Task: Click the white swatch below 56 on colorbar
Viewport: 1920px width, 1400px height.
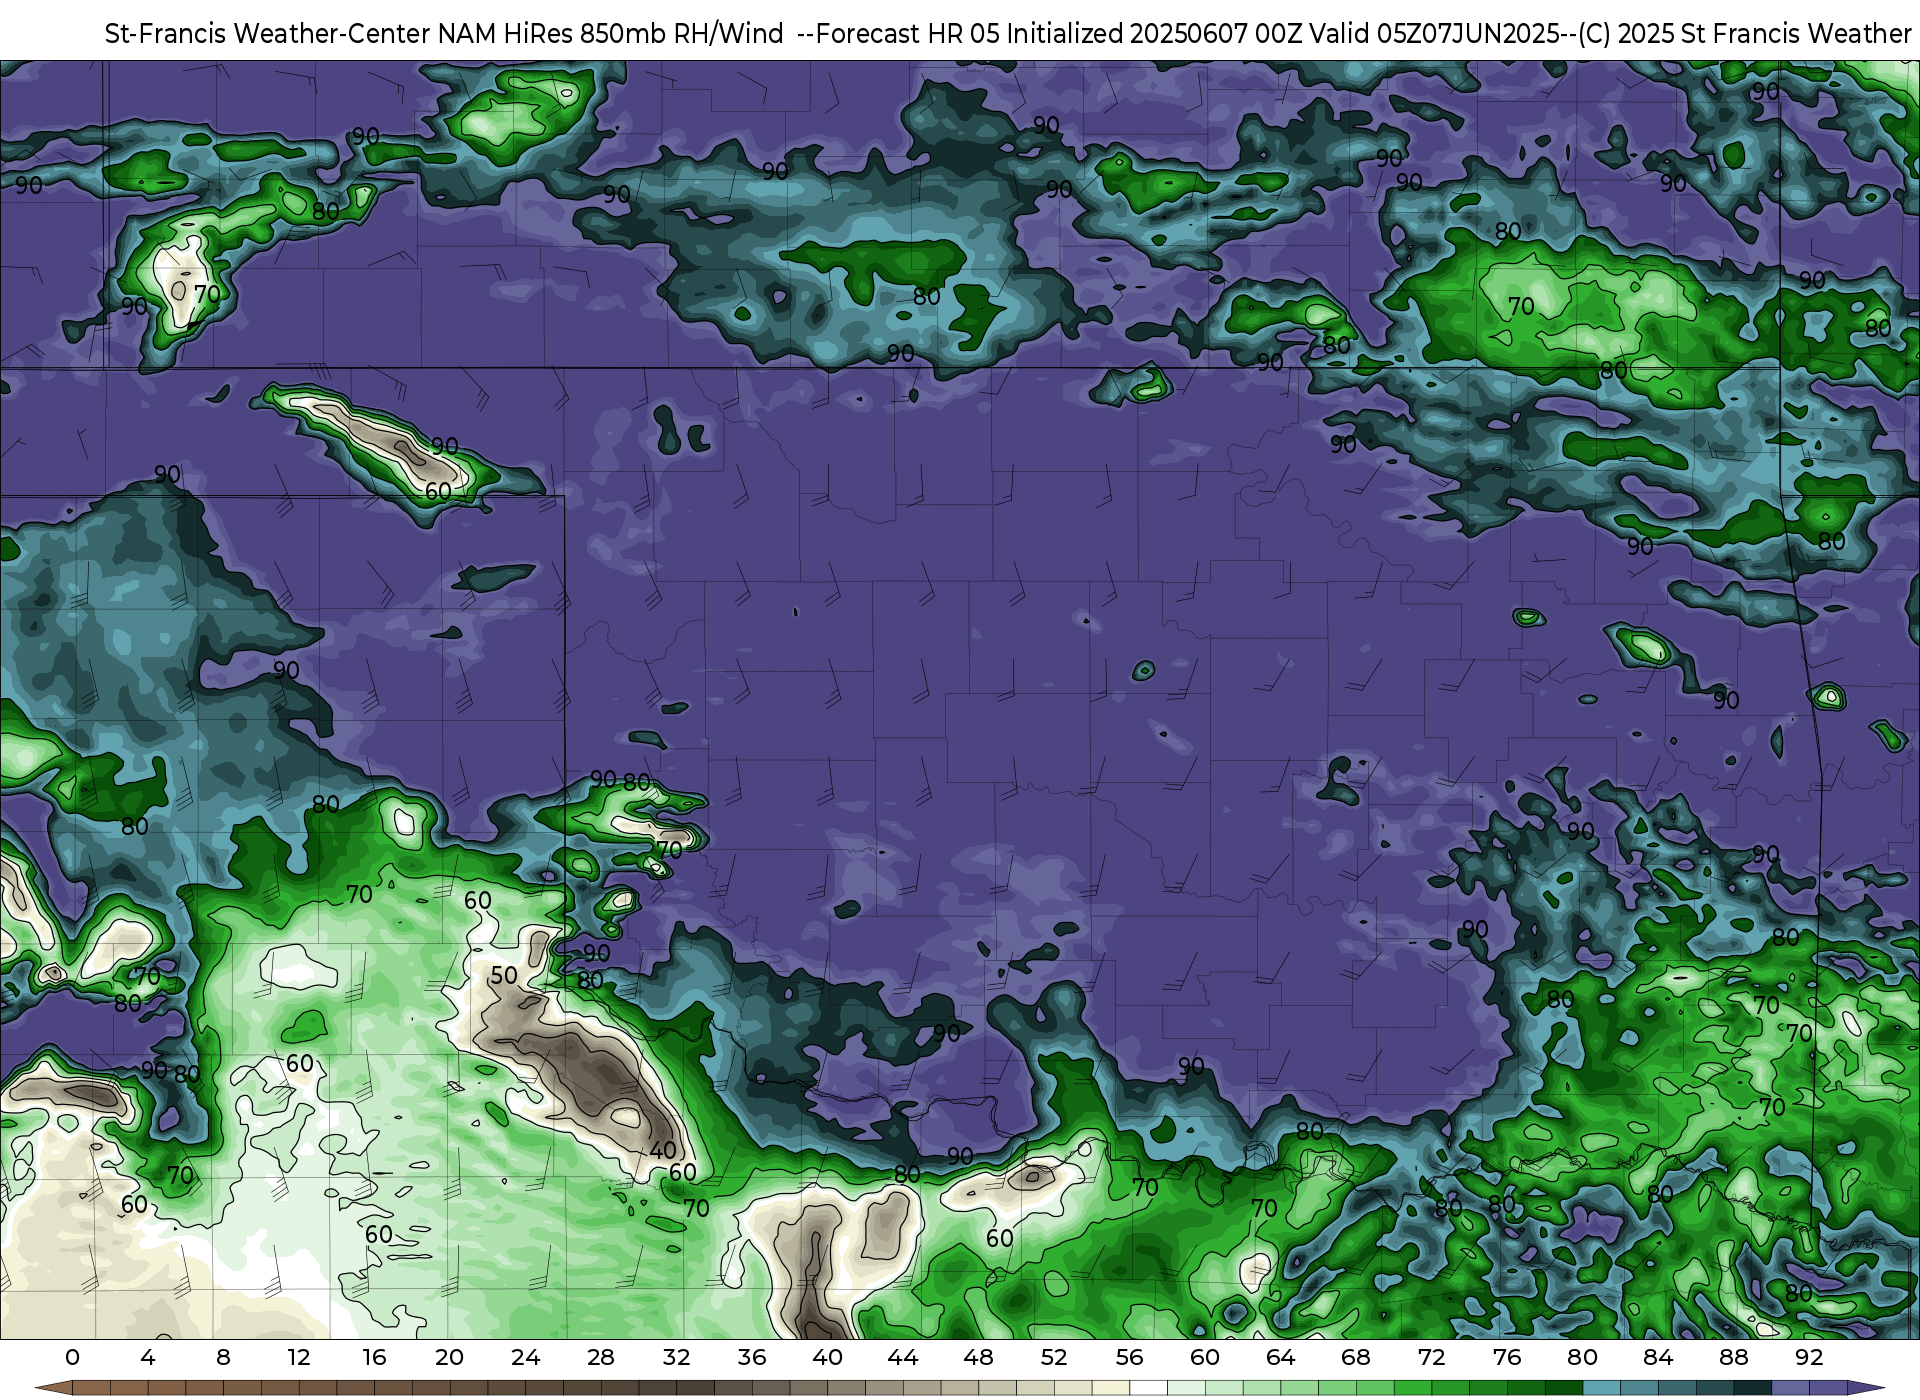Action: point(1148,1388)
